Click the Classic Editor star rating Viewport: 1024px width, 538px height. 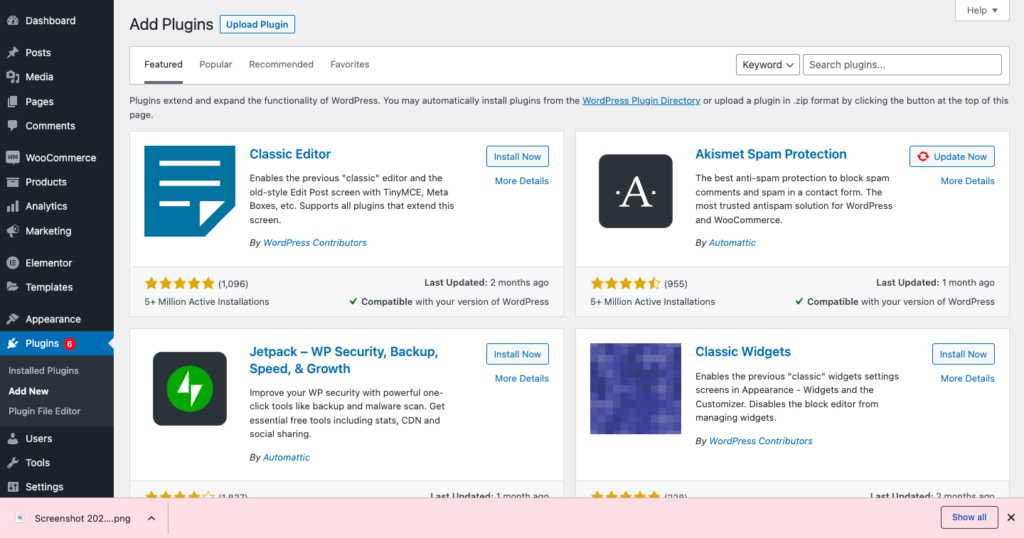(180, 283)
